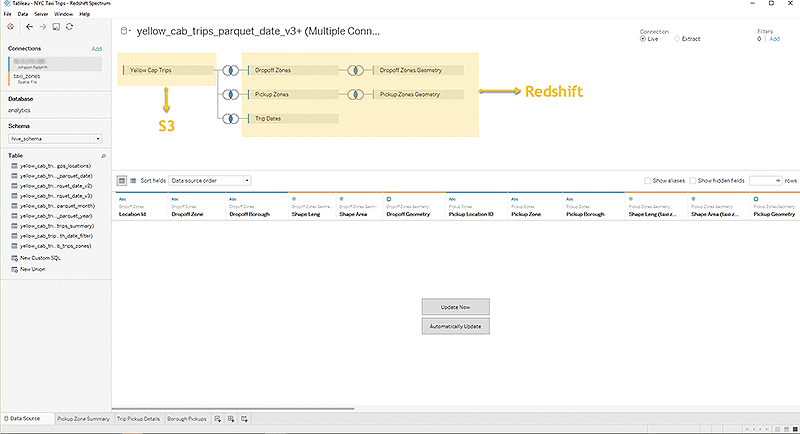Click the geometry type icon above Pickup Geometry
The width and height of the screenshot is (800, 434).
tap(756, 199)
